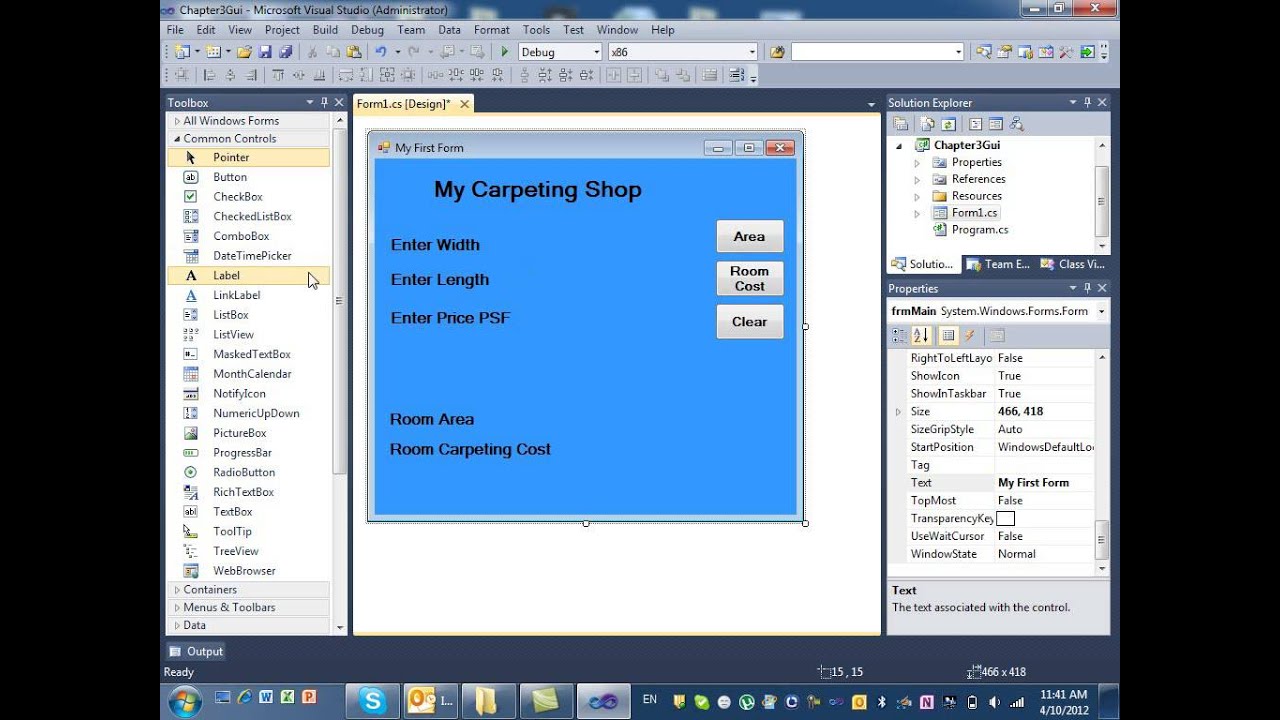
Task: Click the Paste clipboard toolbar icon
Action: tap(354, 52)
